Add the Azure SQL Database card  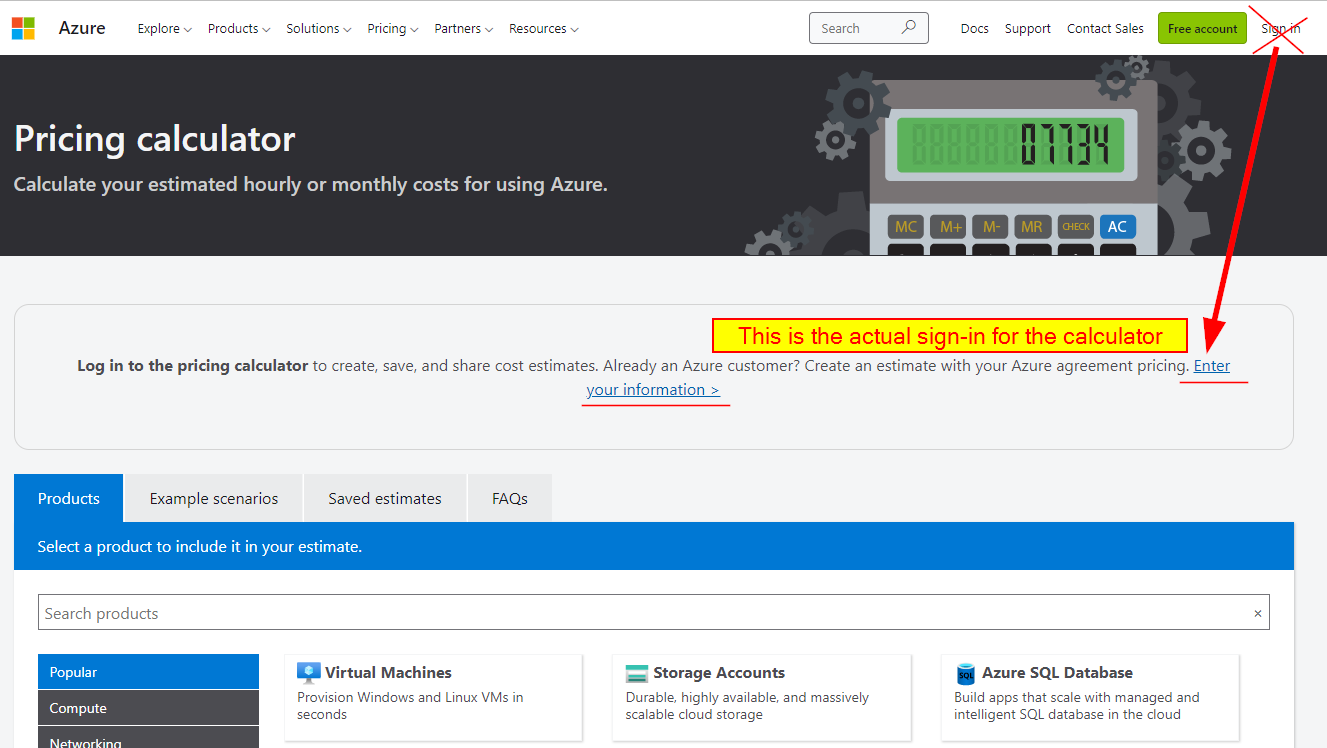click(x=1090, y=698)
